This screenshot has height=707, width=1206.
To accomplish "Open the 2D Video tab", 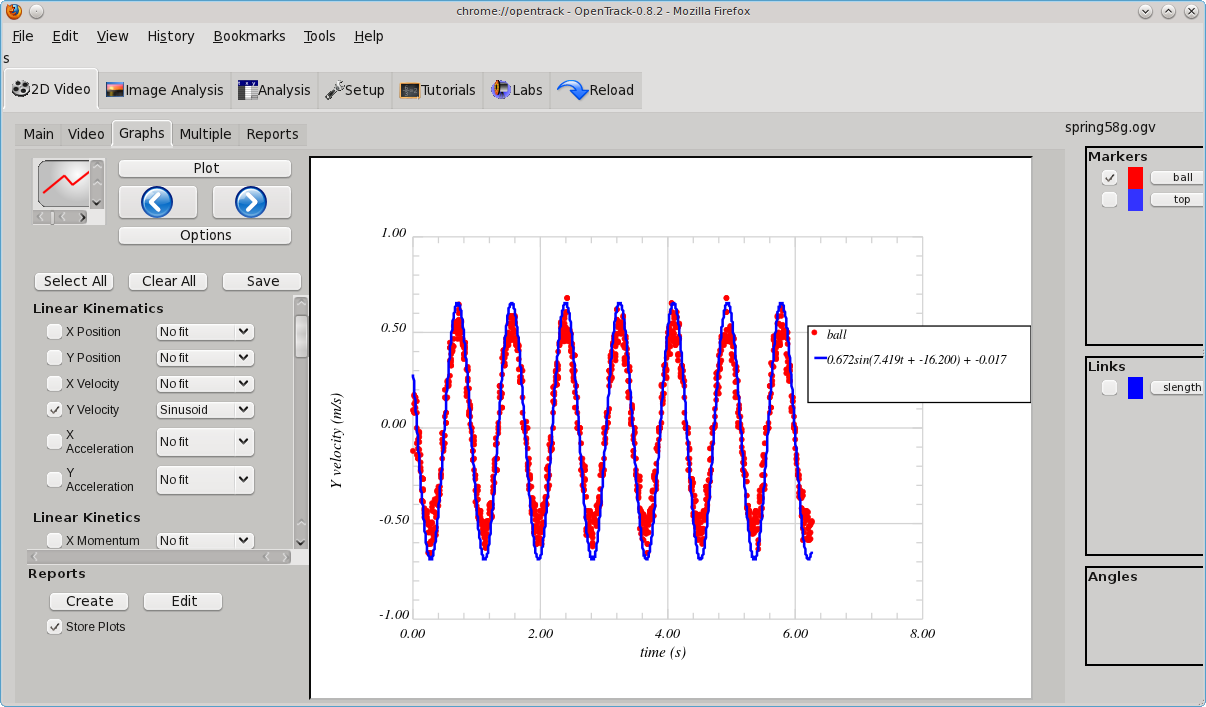I will click(x=51, y=90).
